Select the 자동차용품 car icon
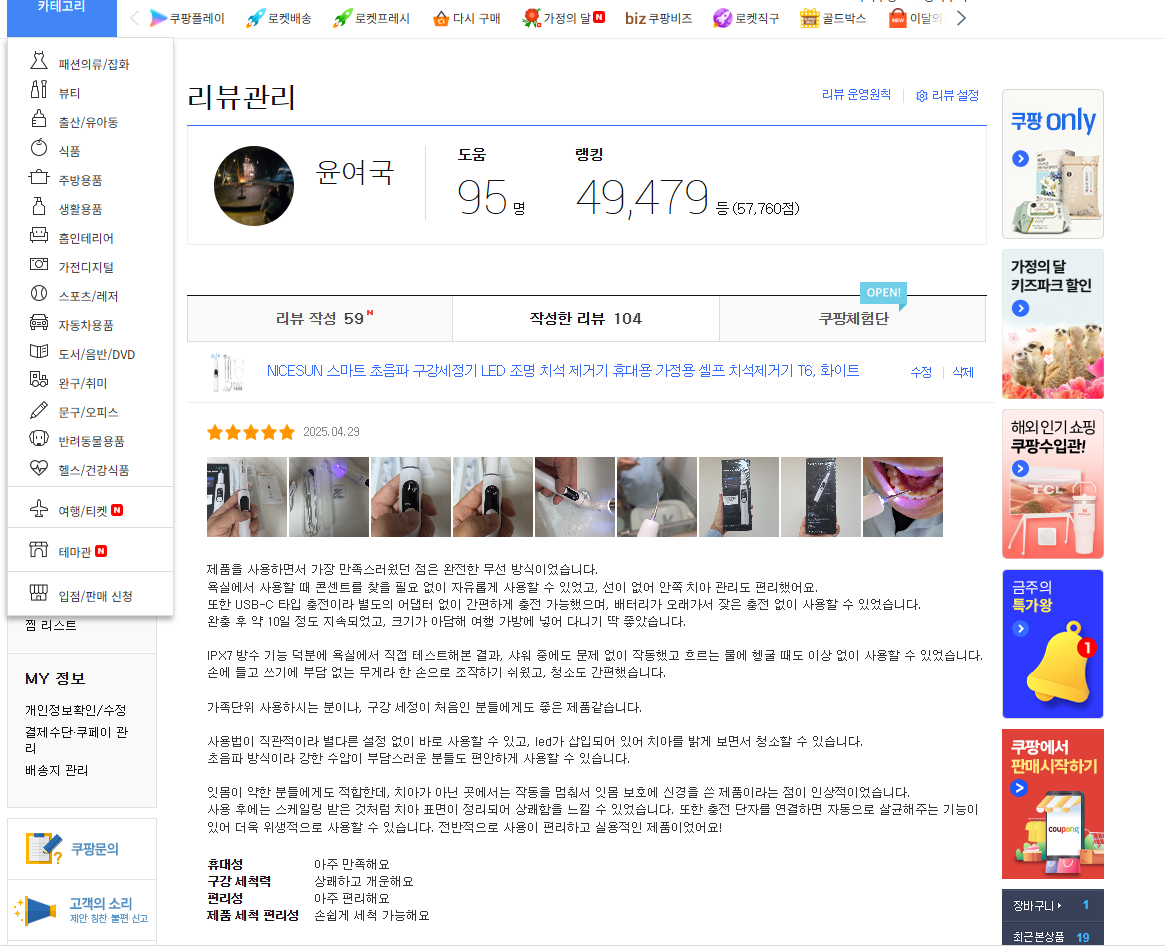The width and height of the screenshot is (1165, 946). (39, 322)
